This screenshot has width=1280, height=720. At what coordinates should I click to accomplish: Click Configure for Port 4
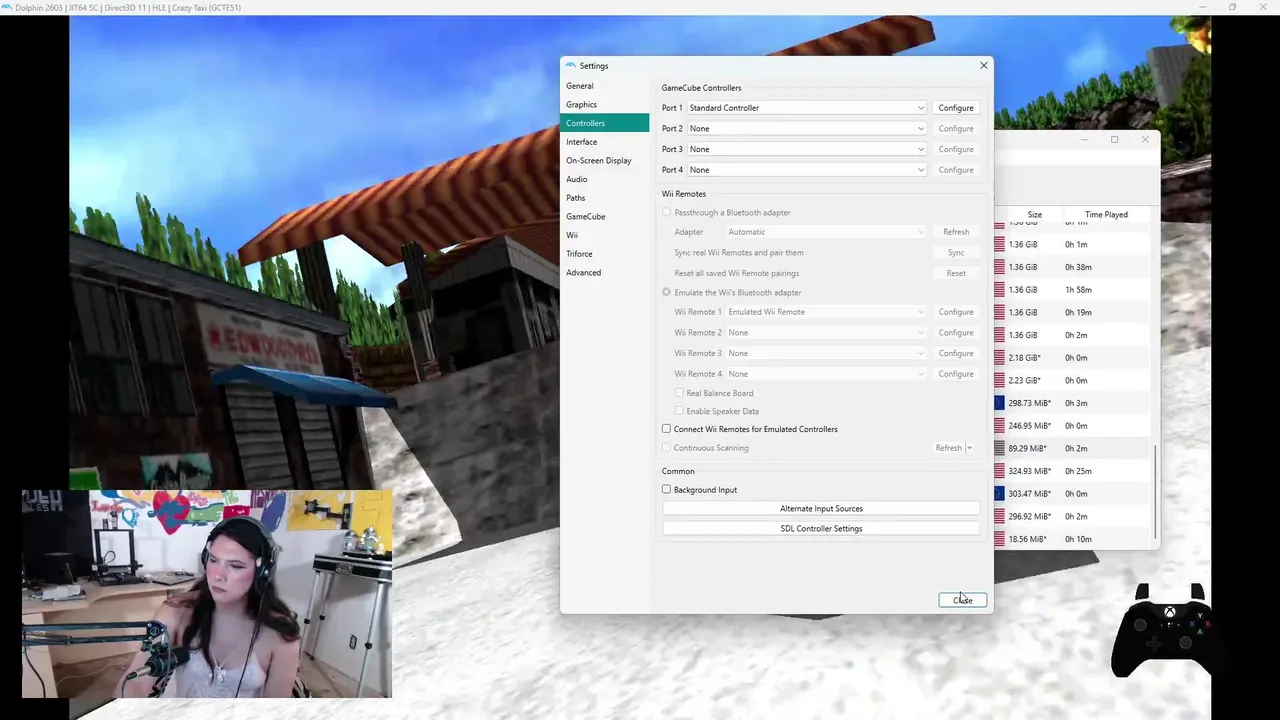tap(956, 170)
